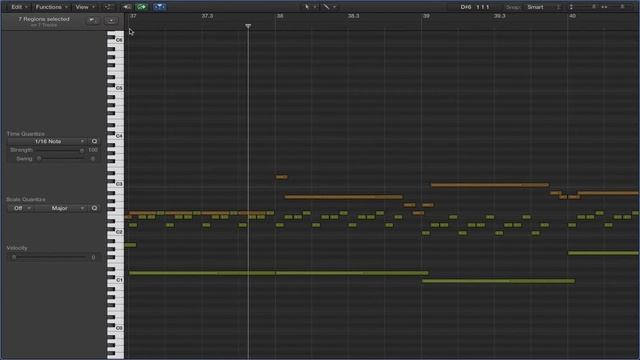Image resolution: width=640 pixels, height=360 pixels.
Task: Toggle the blue Catch Playhead button
Action: pyautogui.click(x=159, y=7)
